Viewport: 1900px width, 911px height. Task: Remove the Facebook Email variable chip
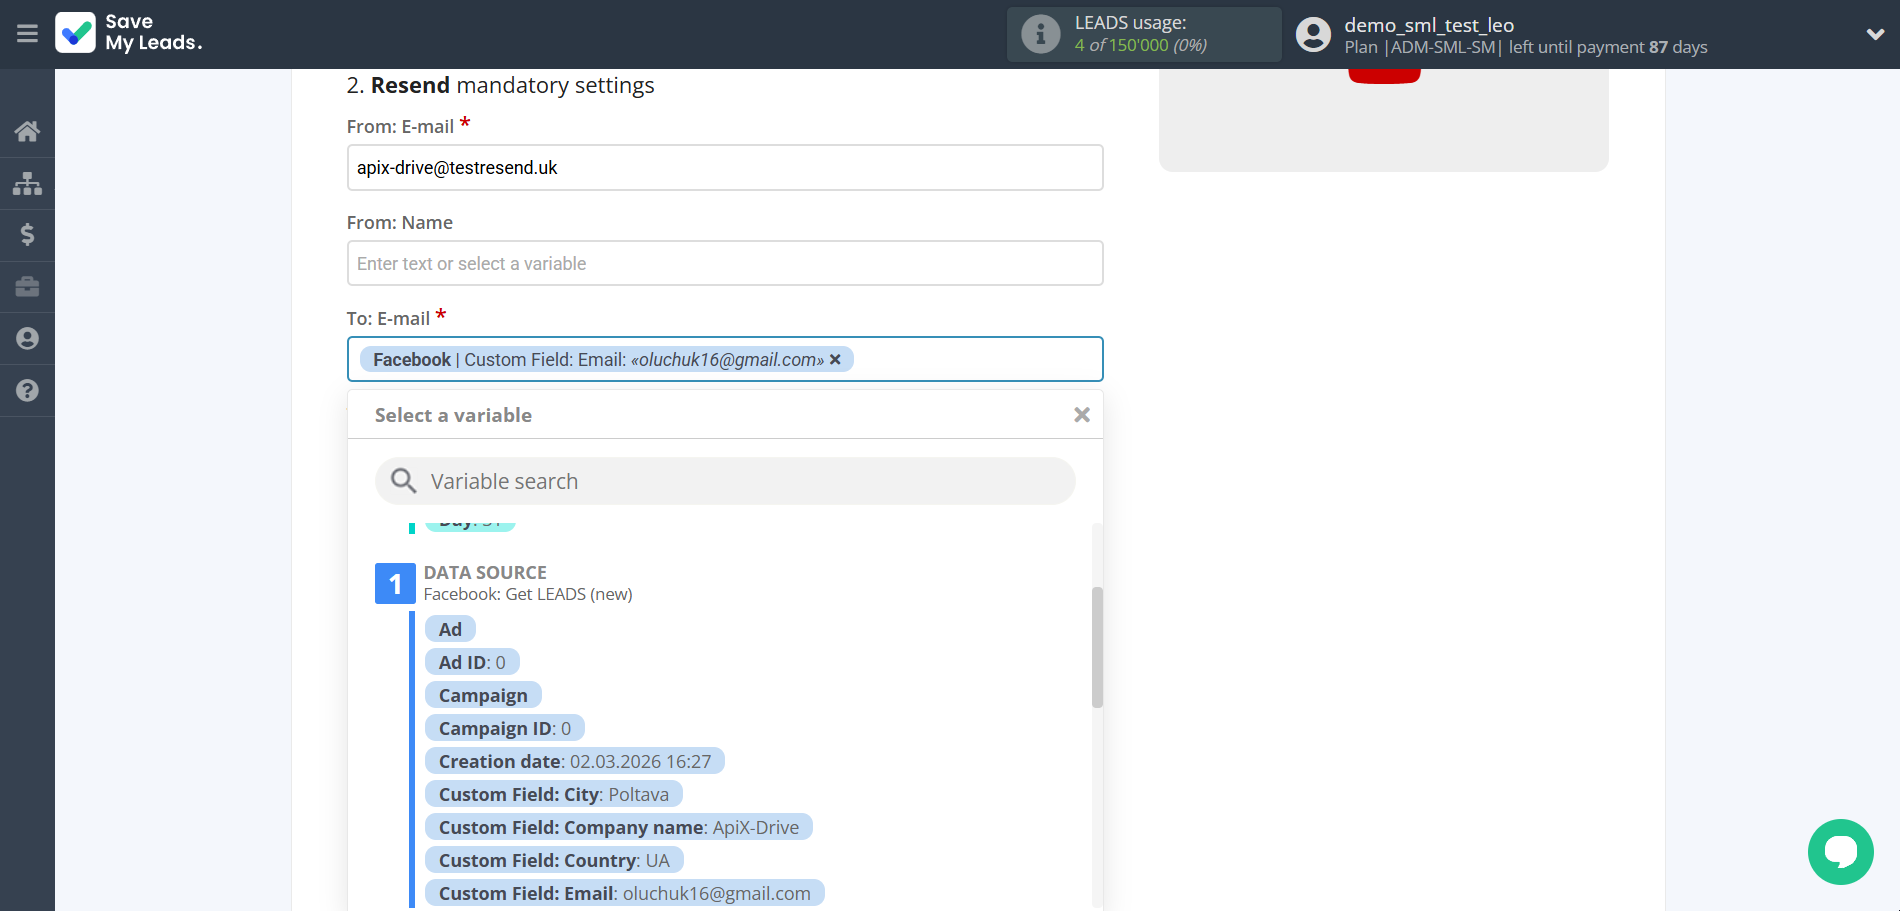pos(836,359)
